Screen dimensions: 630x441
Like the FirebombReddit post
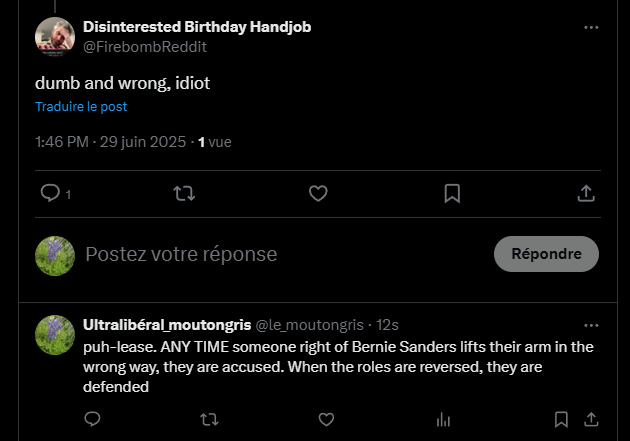tap(318, 193)
